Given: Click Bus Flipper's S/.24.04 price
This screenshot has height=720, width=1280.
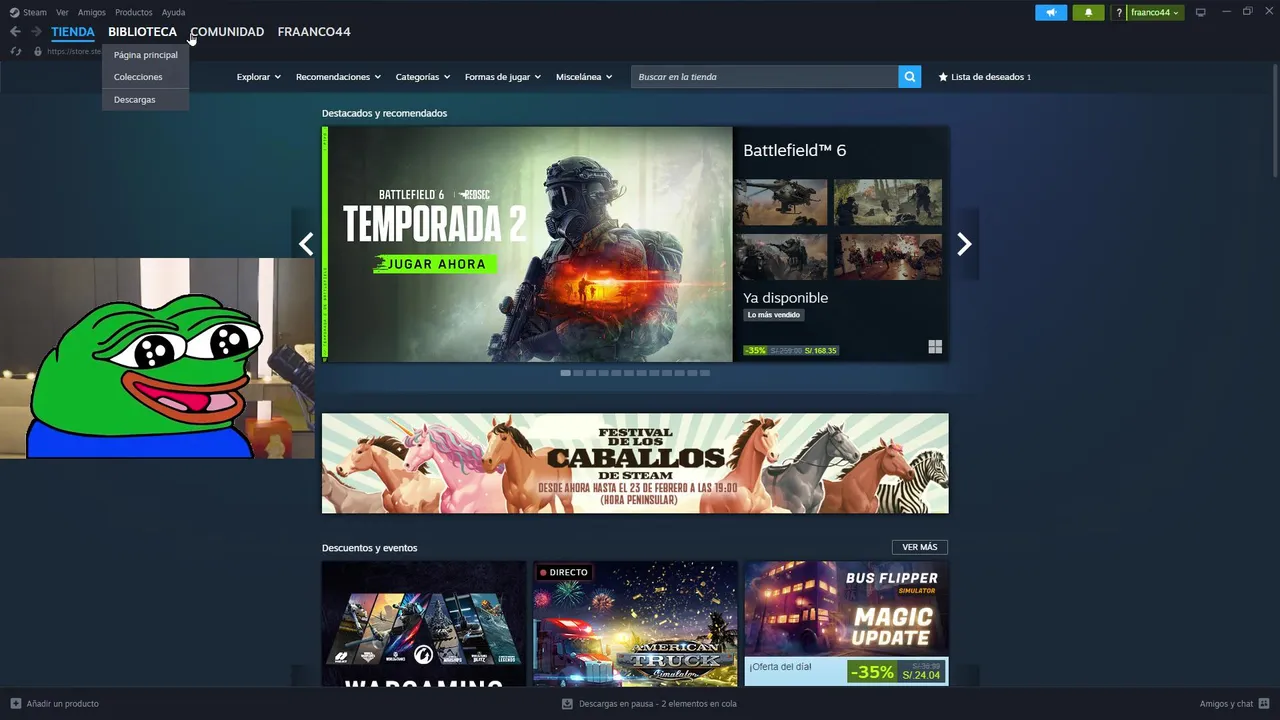Looking at the screenshot, I should coord(921,675).
